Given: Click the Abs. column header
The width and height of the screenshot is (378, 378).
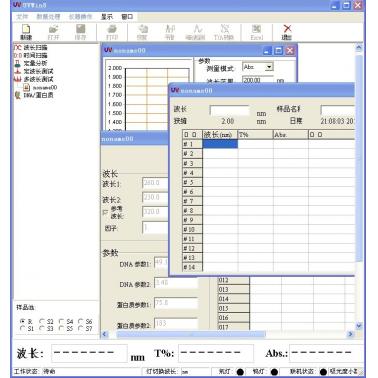Looking at the screenshot, I should tap(291, 135).
